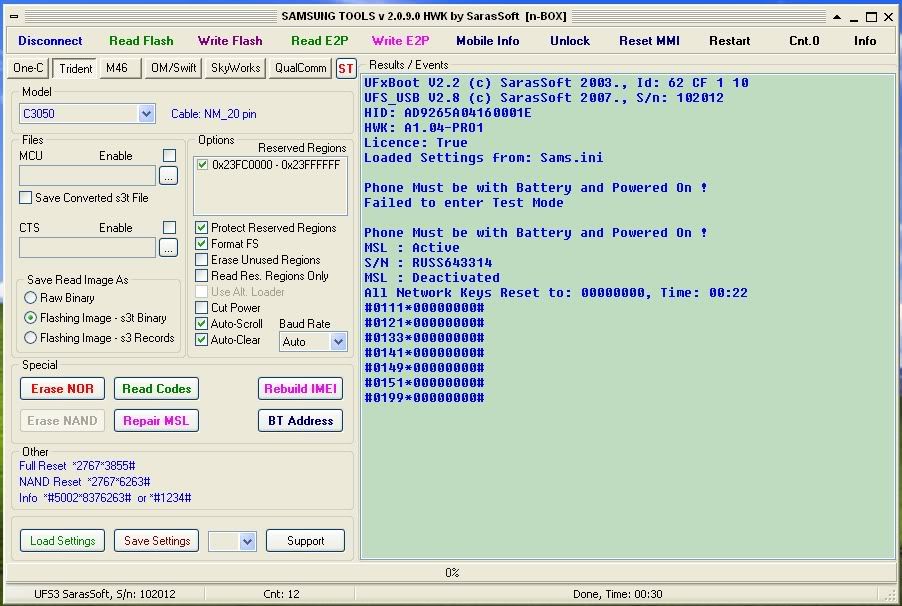Toggle the Auto-Scroll checkbox

[x=201, y=324]
